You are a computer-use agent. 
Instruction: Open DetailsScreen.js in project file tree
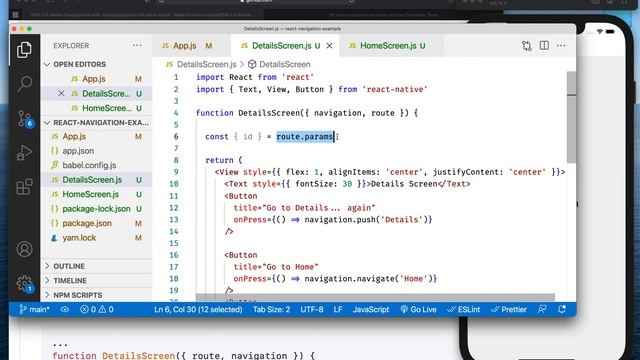click(96, 180)
